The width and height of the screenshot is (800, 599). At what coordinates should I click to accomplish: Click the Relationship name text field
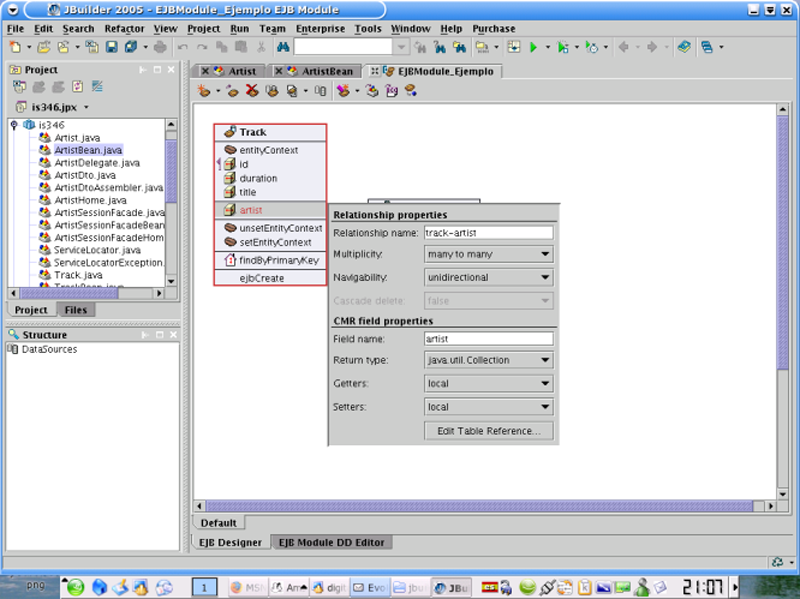(488, 232)
